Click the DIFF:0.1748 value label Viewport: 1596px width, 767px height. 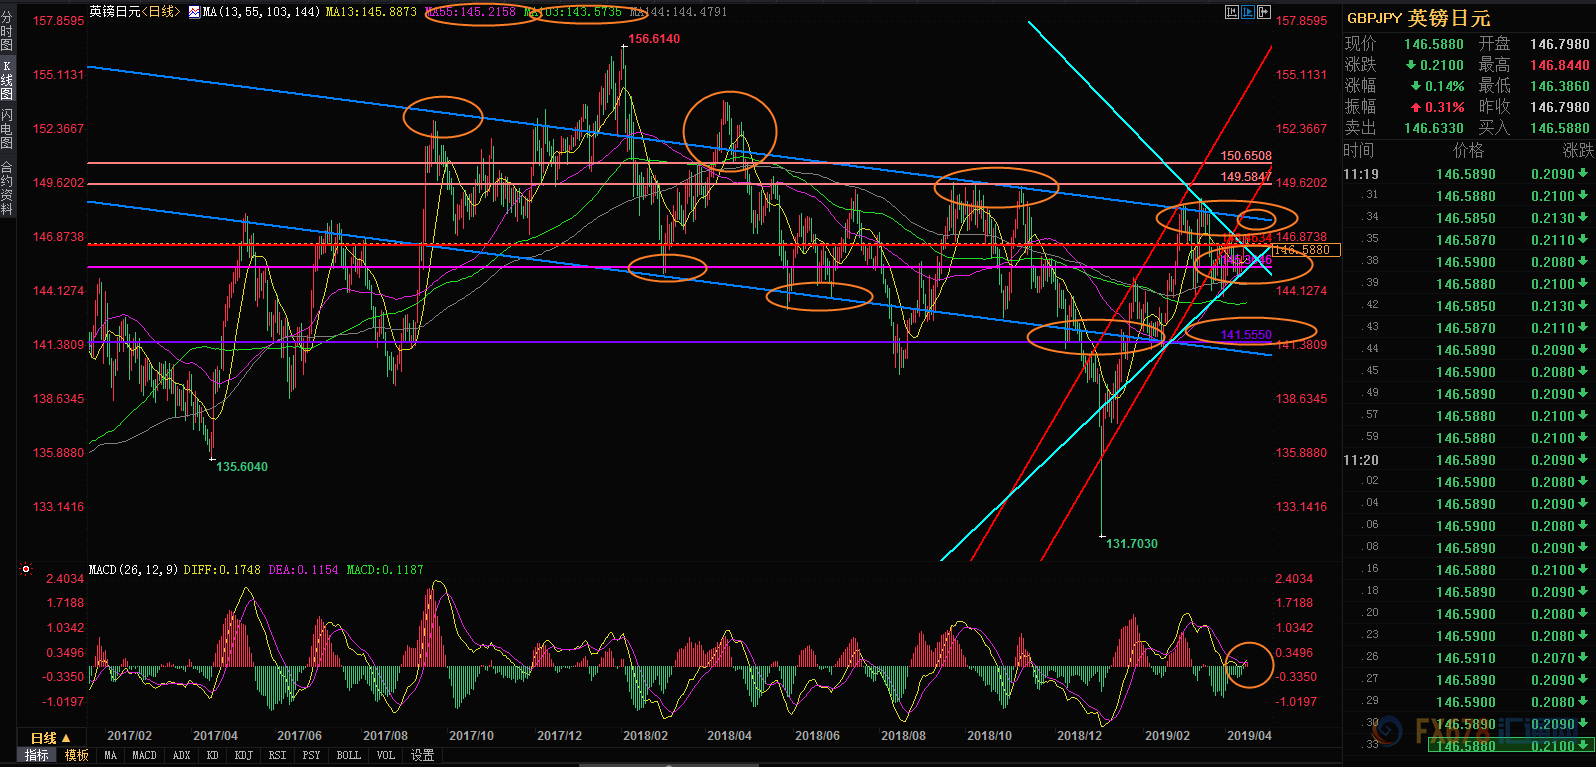[222, 570]
